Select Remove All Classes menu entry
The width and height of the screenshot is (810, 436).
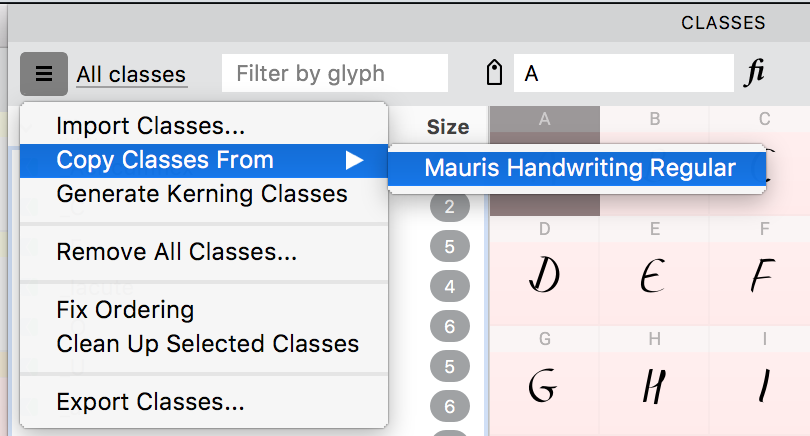pyautogui.click(x=176, y=252)
